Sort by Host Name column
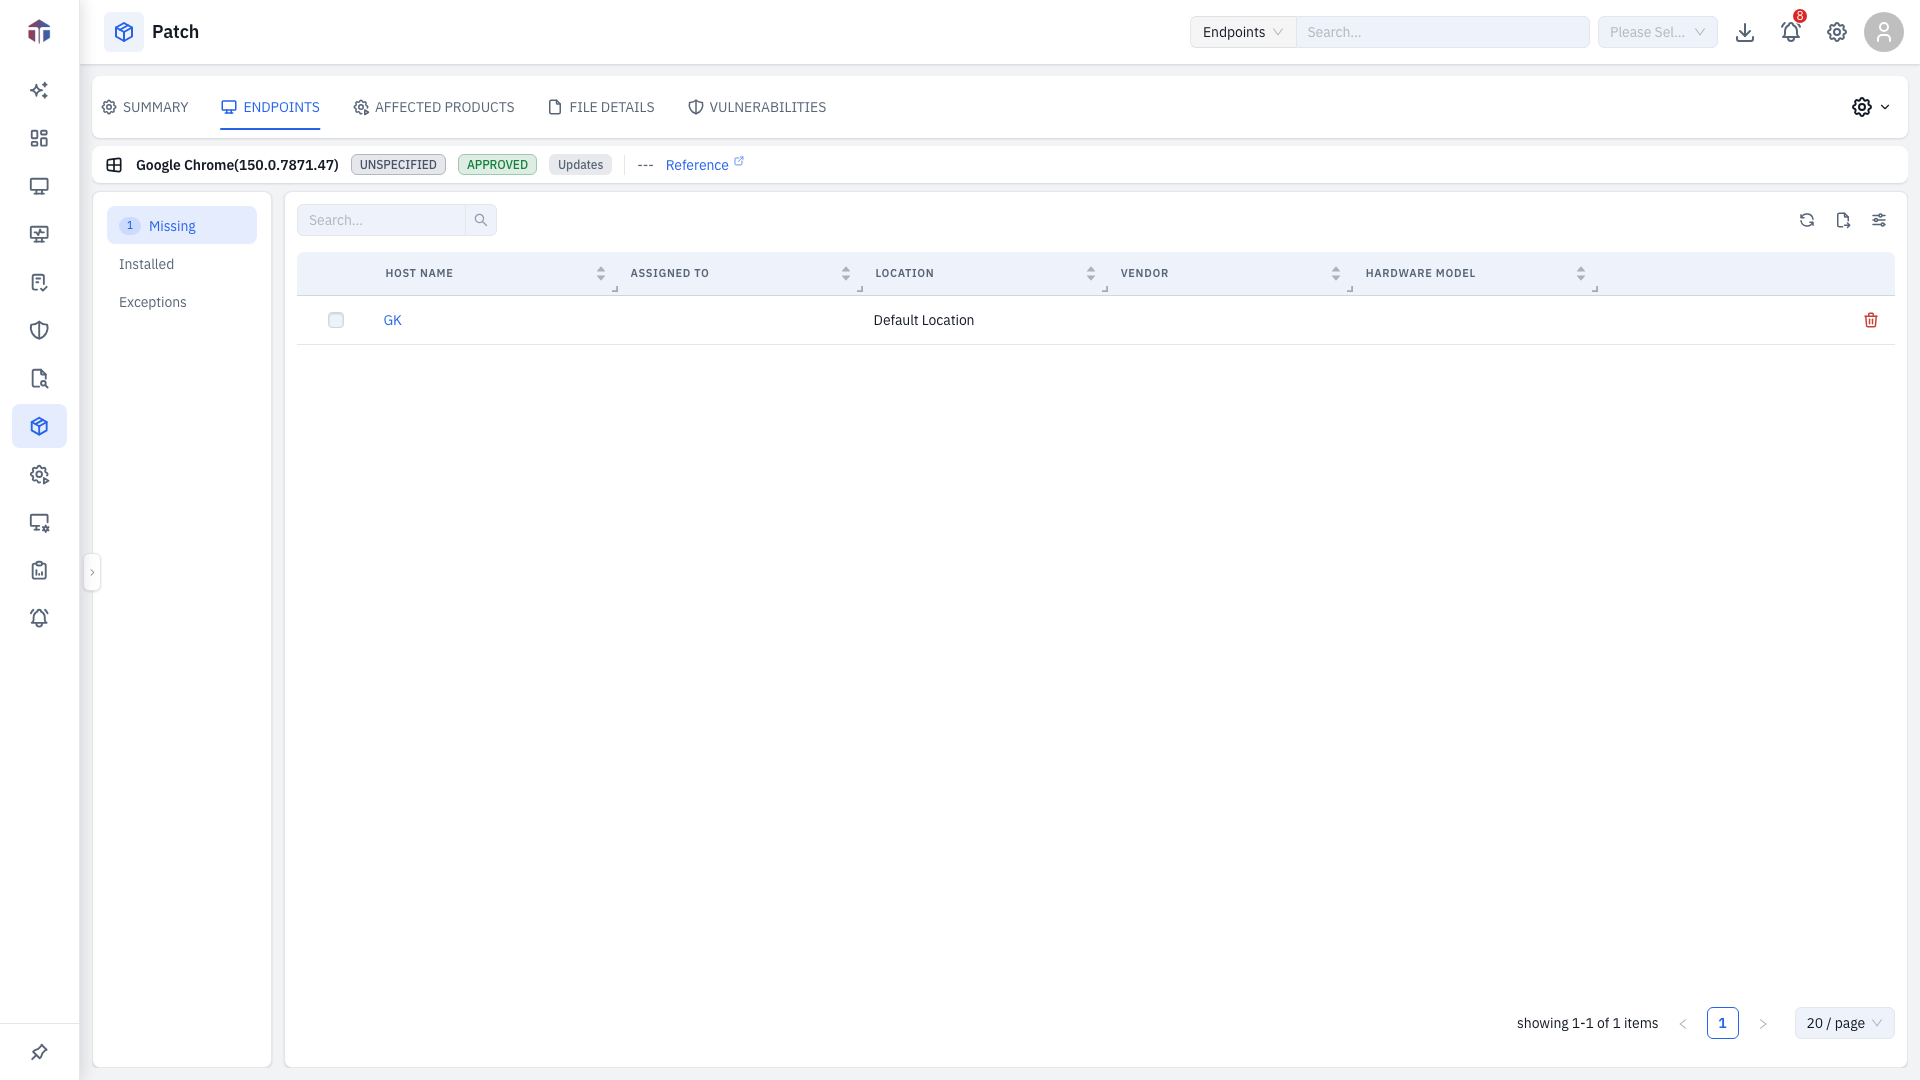This screenshot has height=1080, width=1920. (x=601, y=273)
